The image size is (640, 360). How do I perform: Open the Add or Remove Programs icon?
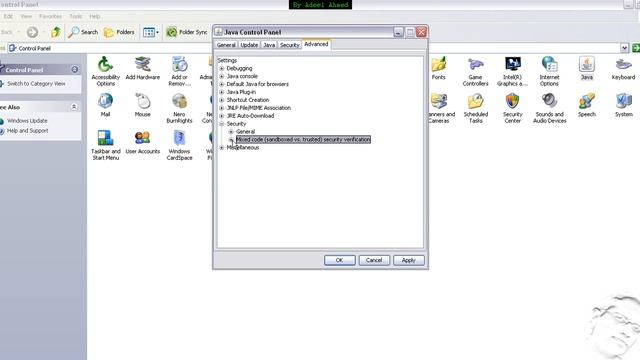pyautogui.click(x=179, y=71)
